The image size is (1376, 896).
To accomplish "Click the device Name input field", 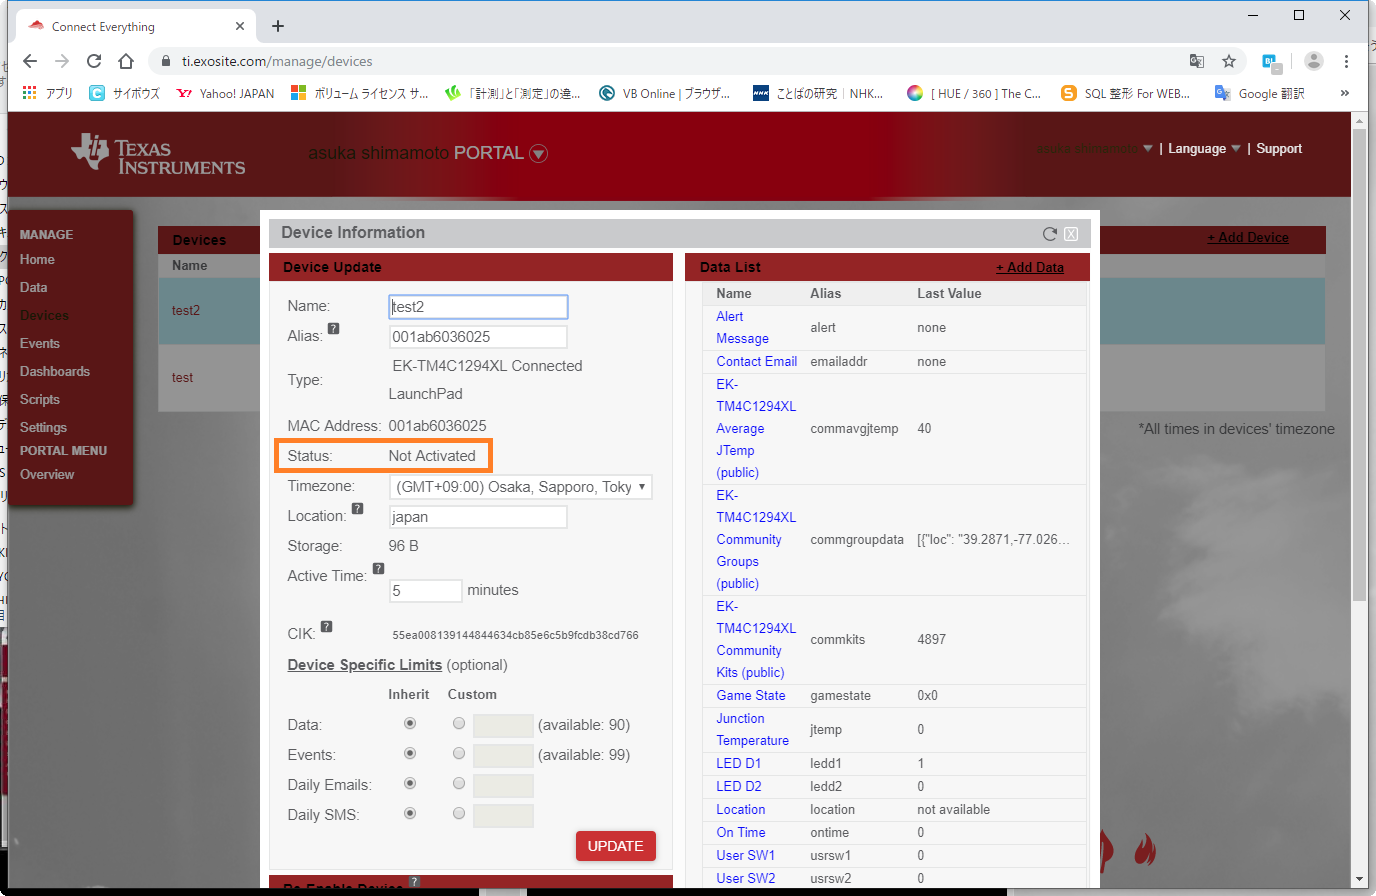I will click(x=478, y=307).
